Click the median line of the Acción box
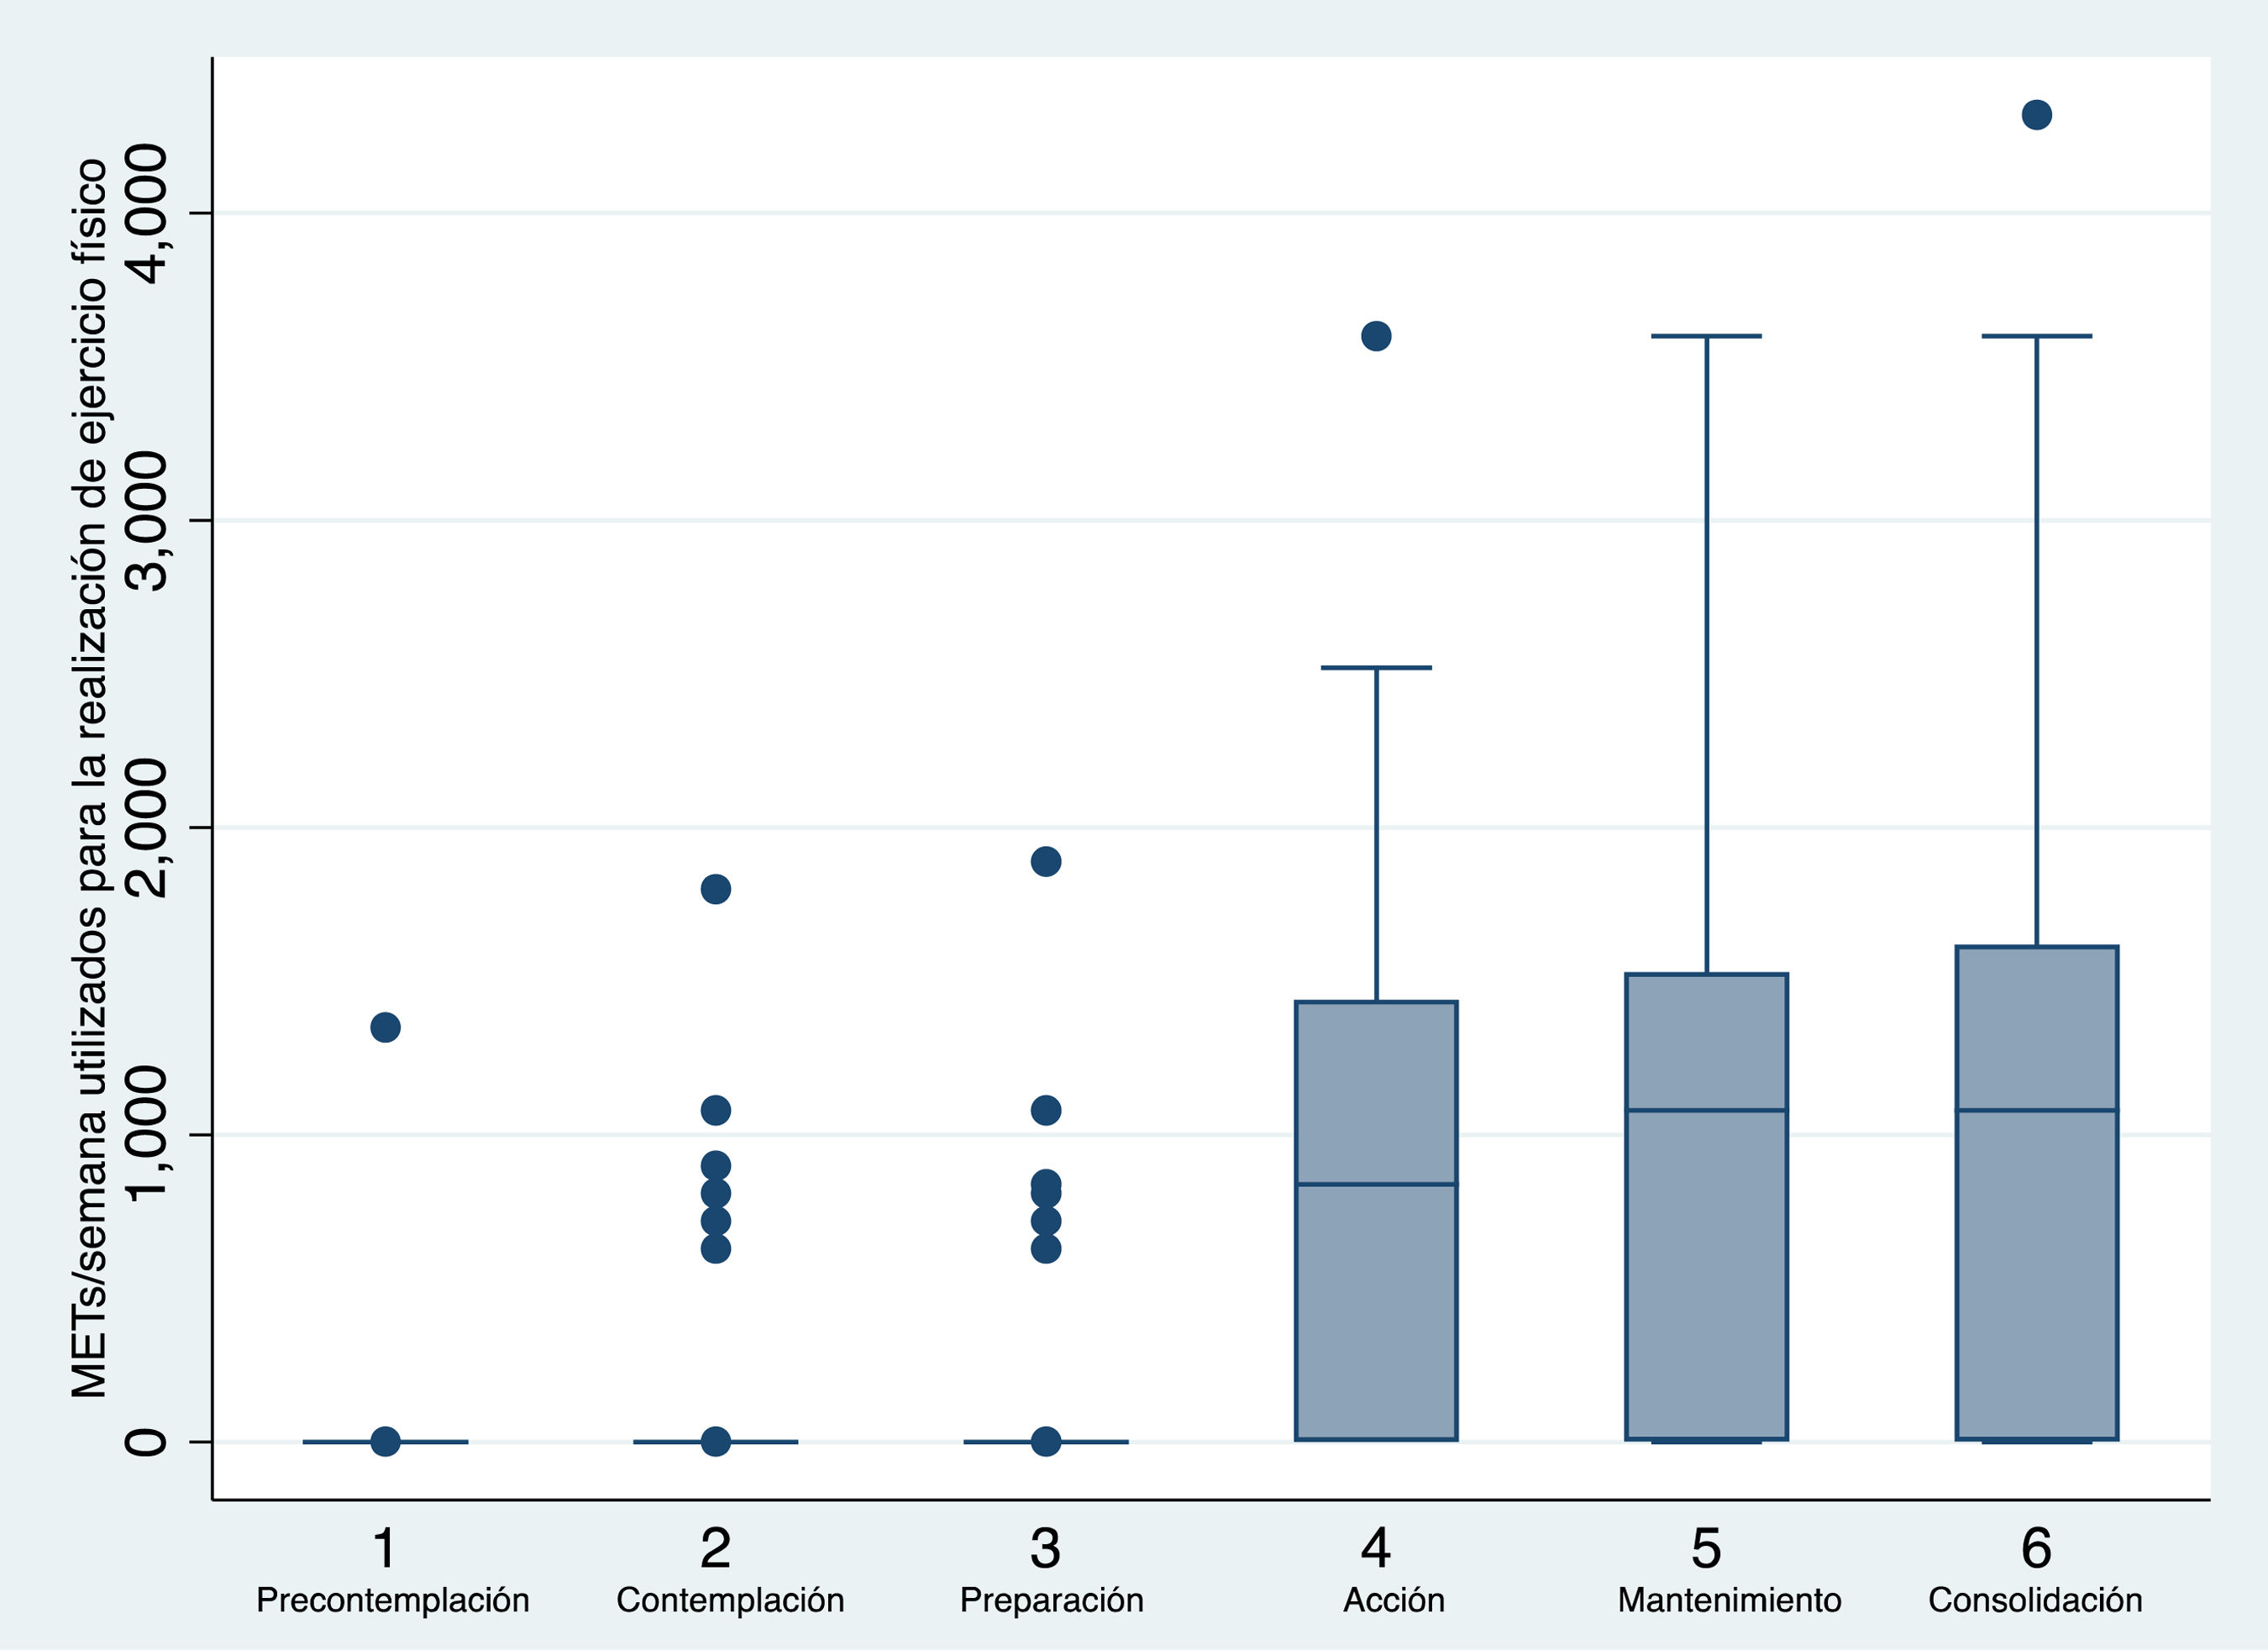Viewport: 2268px width, 1650px height. [x=1376, y=1184]
